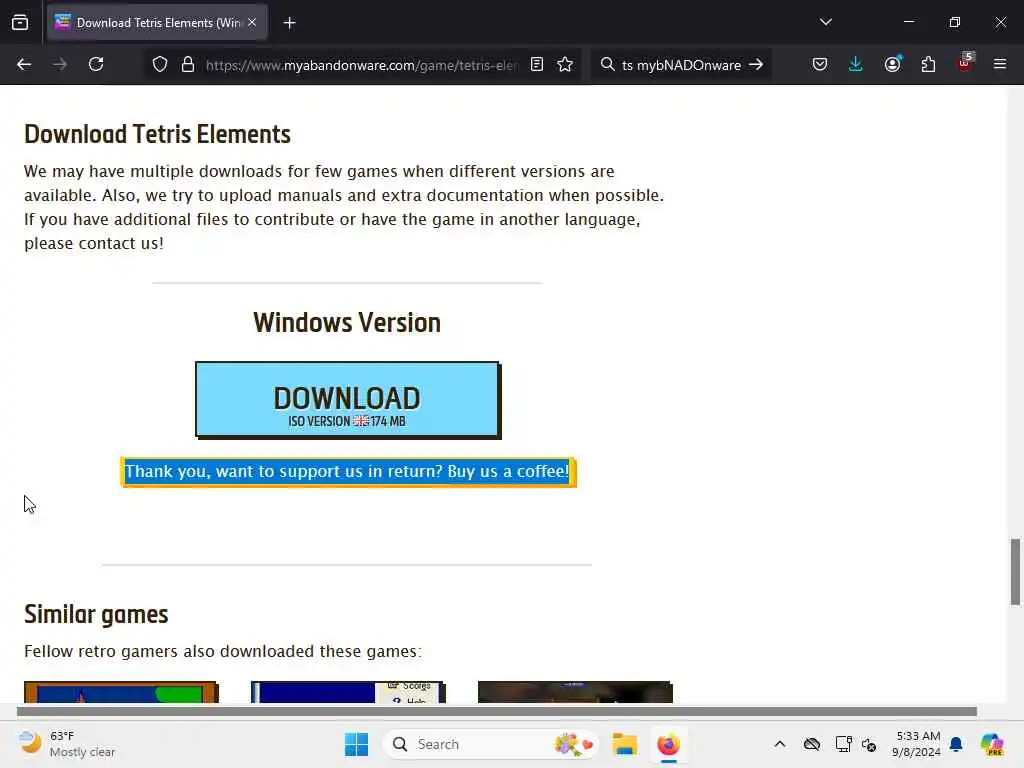Open notifications bell icon
Viewport: 1024px width, 768px height.
tap(956, 744)
